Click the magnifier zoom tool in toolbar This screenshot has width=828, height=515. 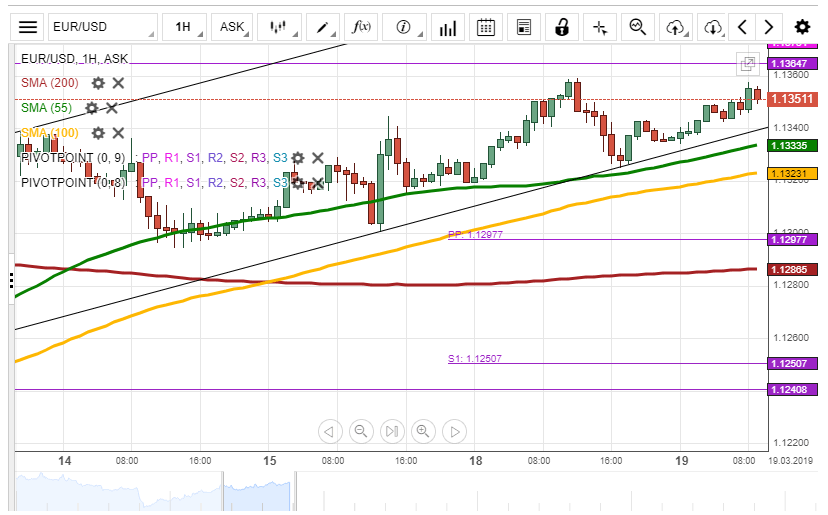638,27
